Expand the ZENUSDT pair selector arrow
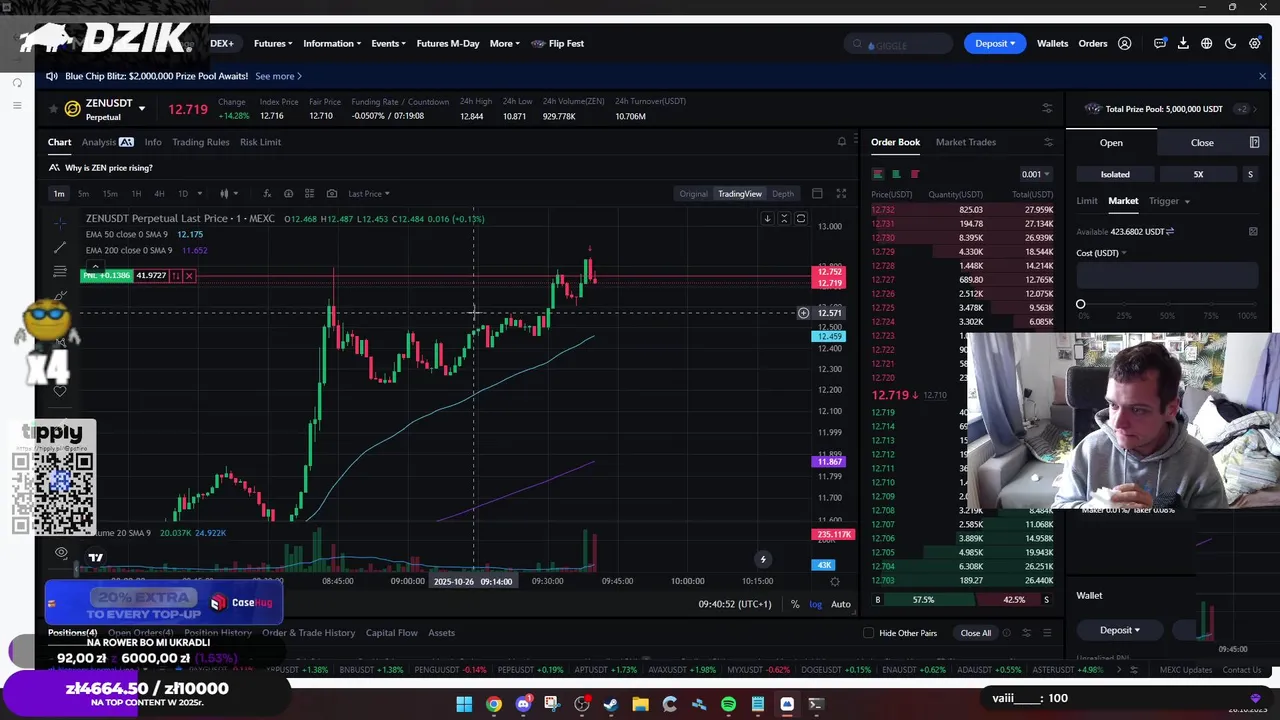 (142, 109)
